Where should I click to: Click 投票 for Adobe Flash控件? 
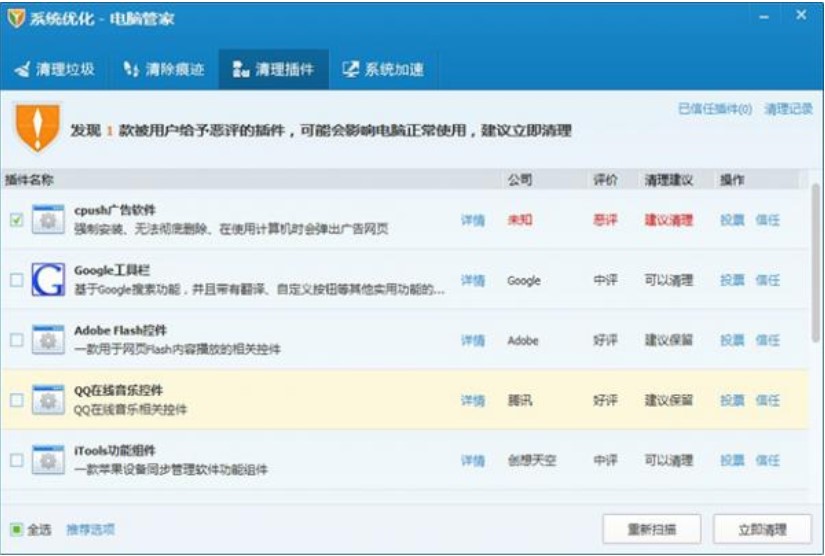[x=732, y=340]
